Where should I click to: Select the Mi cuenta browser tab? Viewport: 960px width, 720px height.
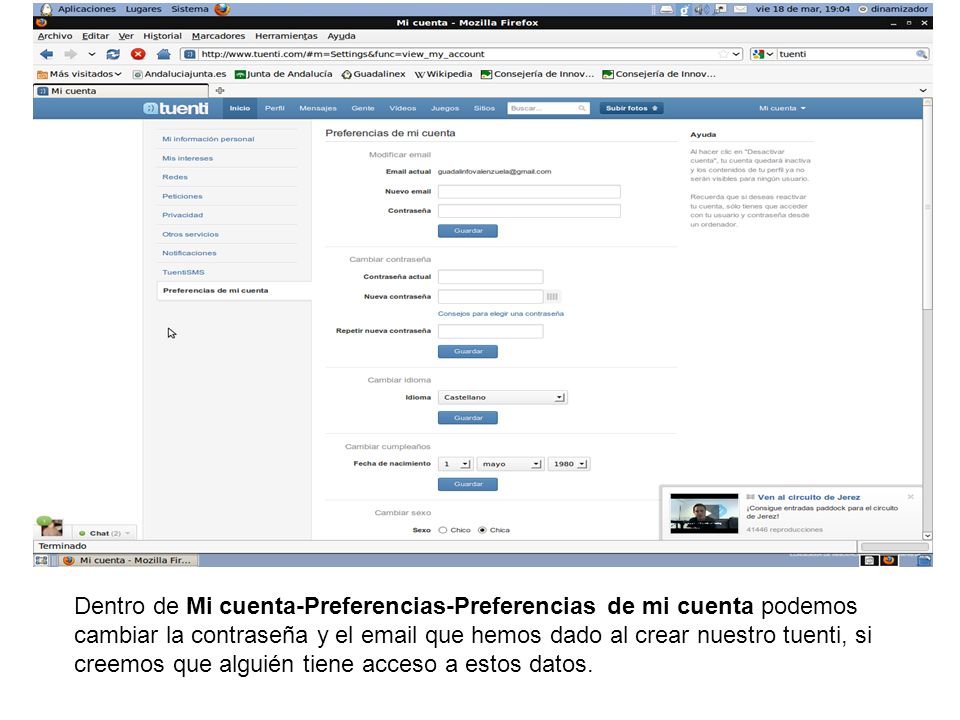121,91
